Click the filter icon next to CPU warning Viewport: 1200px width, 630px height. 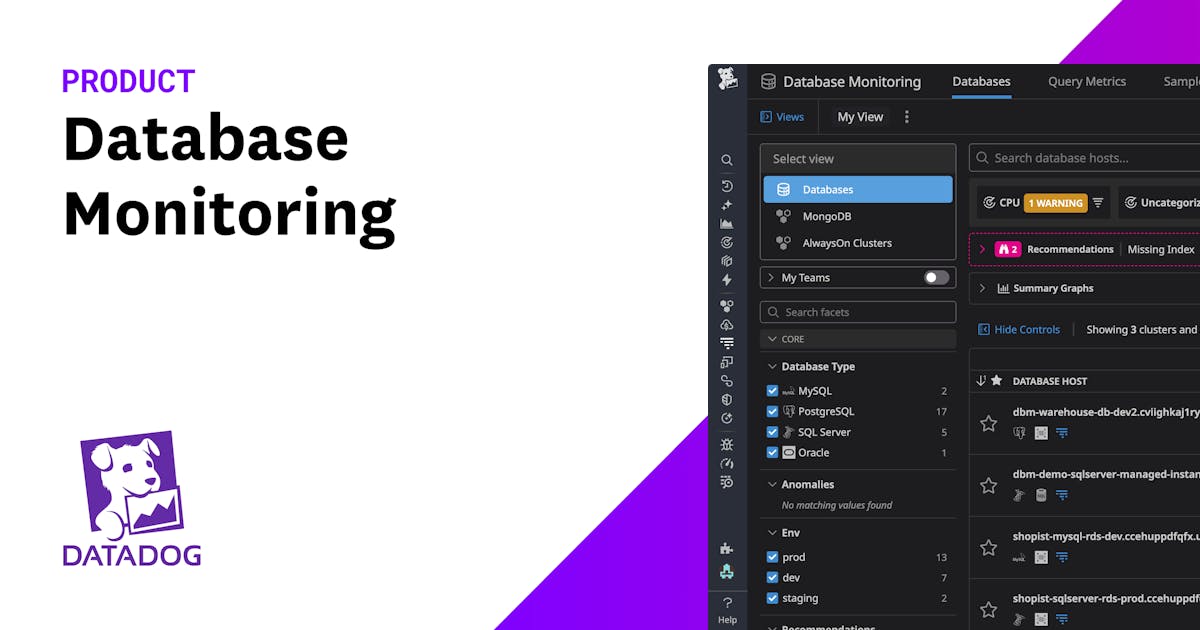pyautogui.click(x=1098, y=203)
